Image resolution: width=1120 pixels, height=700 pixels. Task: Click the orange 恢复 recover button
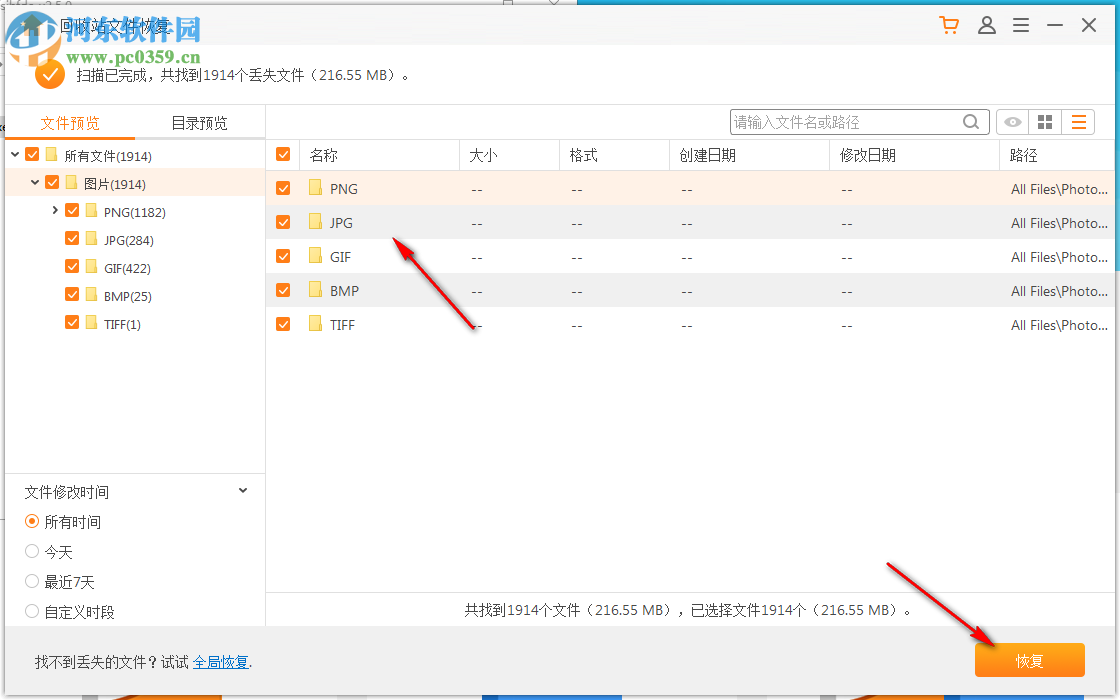(1029, 660)
